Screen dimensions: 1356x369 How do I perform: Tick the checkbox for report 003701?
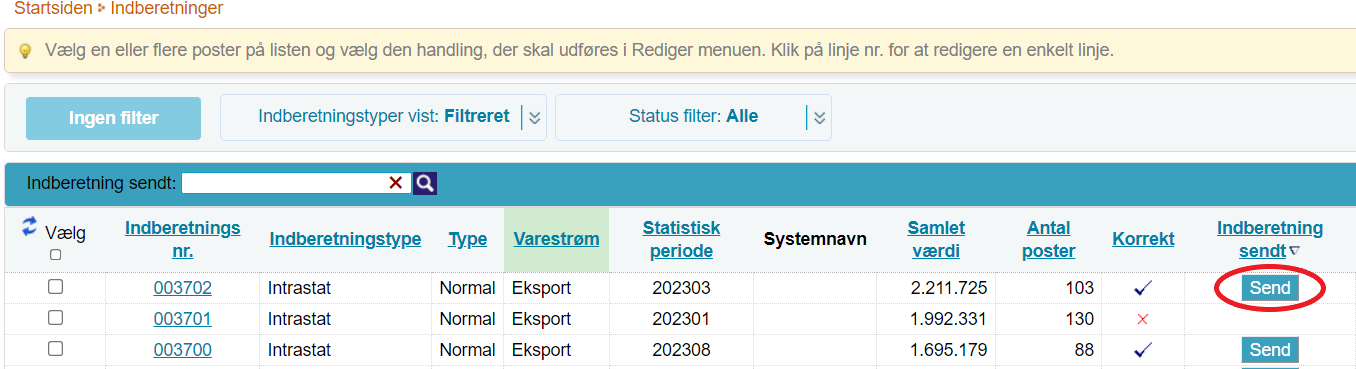click(56, 318)
